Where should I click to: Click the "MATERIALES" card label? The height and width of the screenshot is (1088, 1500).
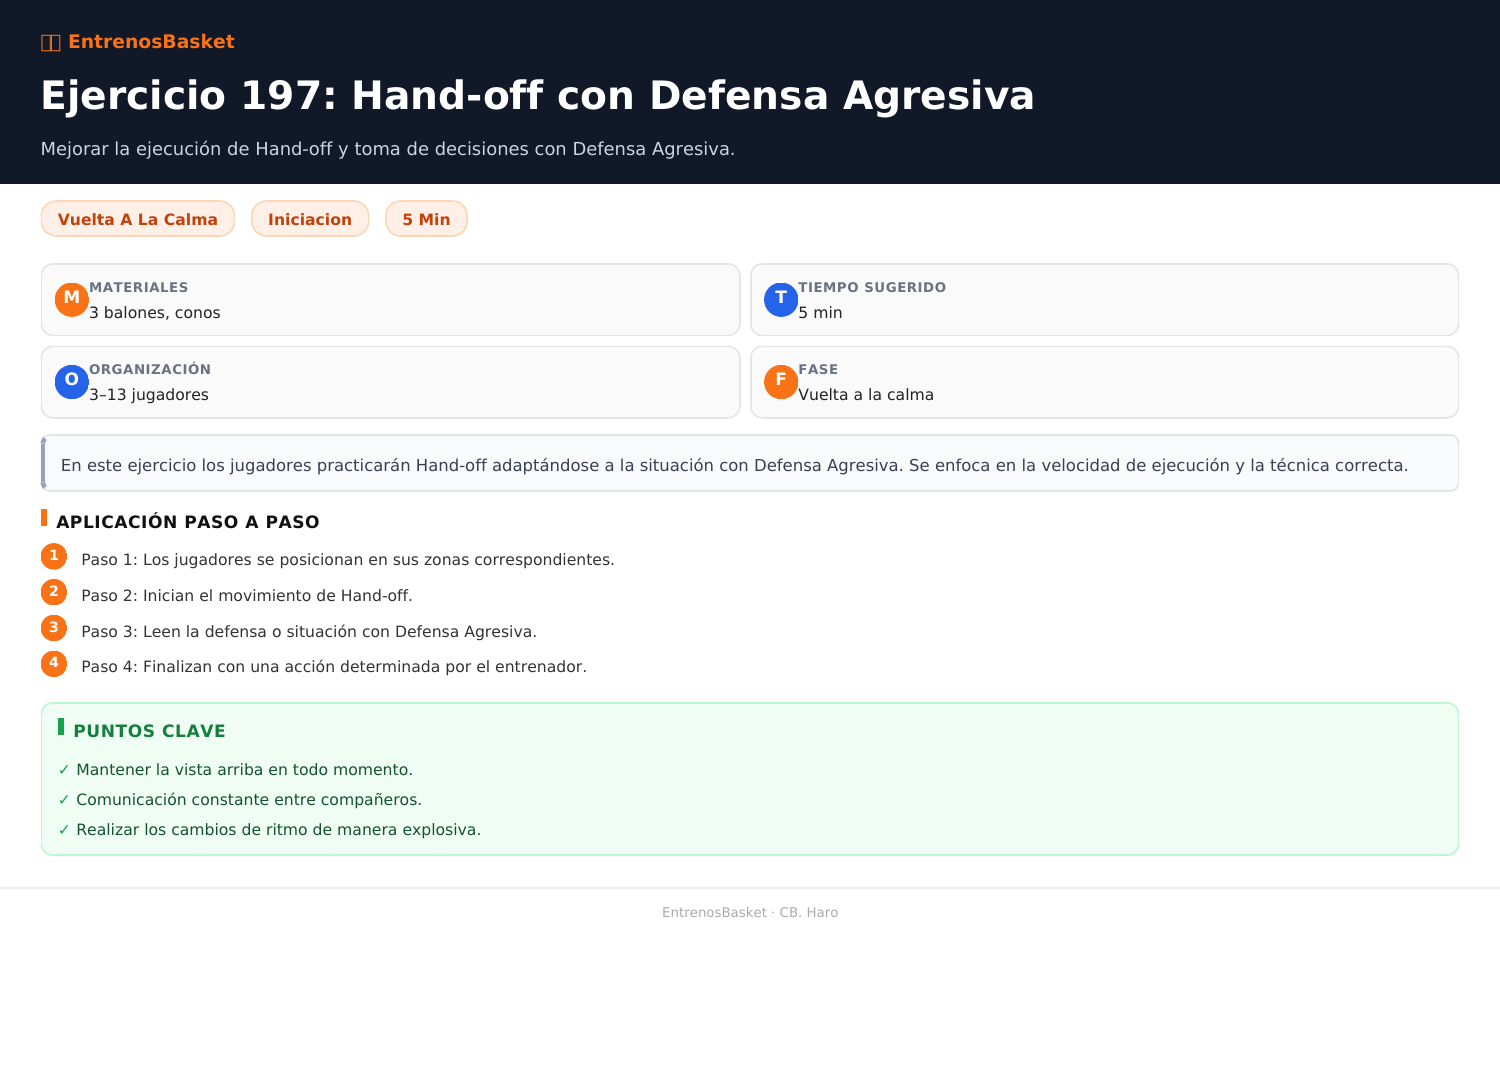point(139,287)
